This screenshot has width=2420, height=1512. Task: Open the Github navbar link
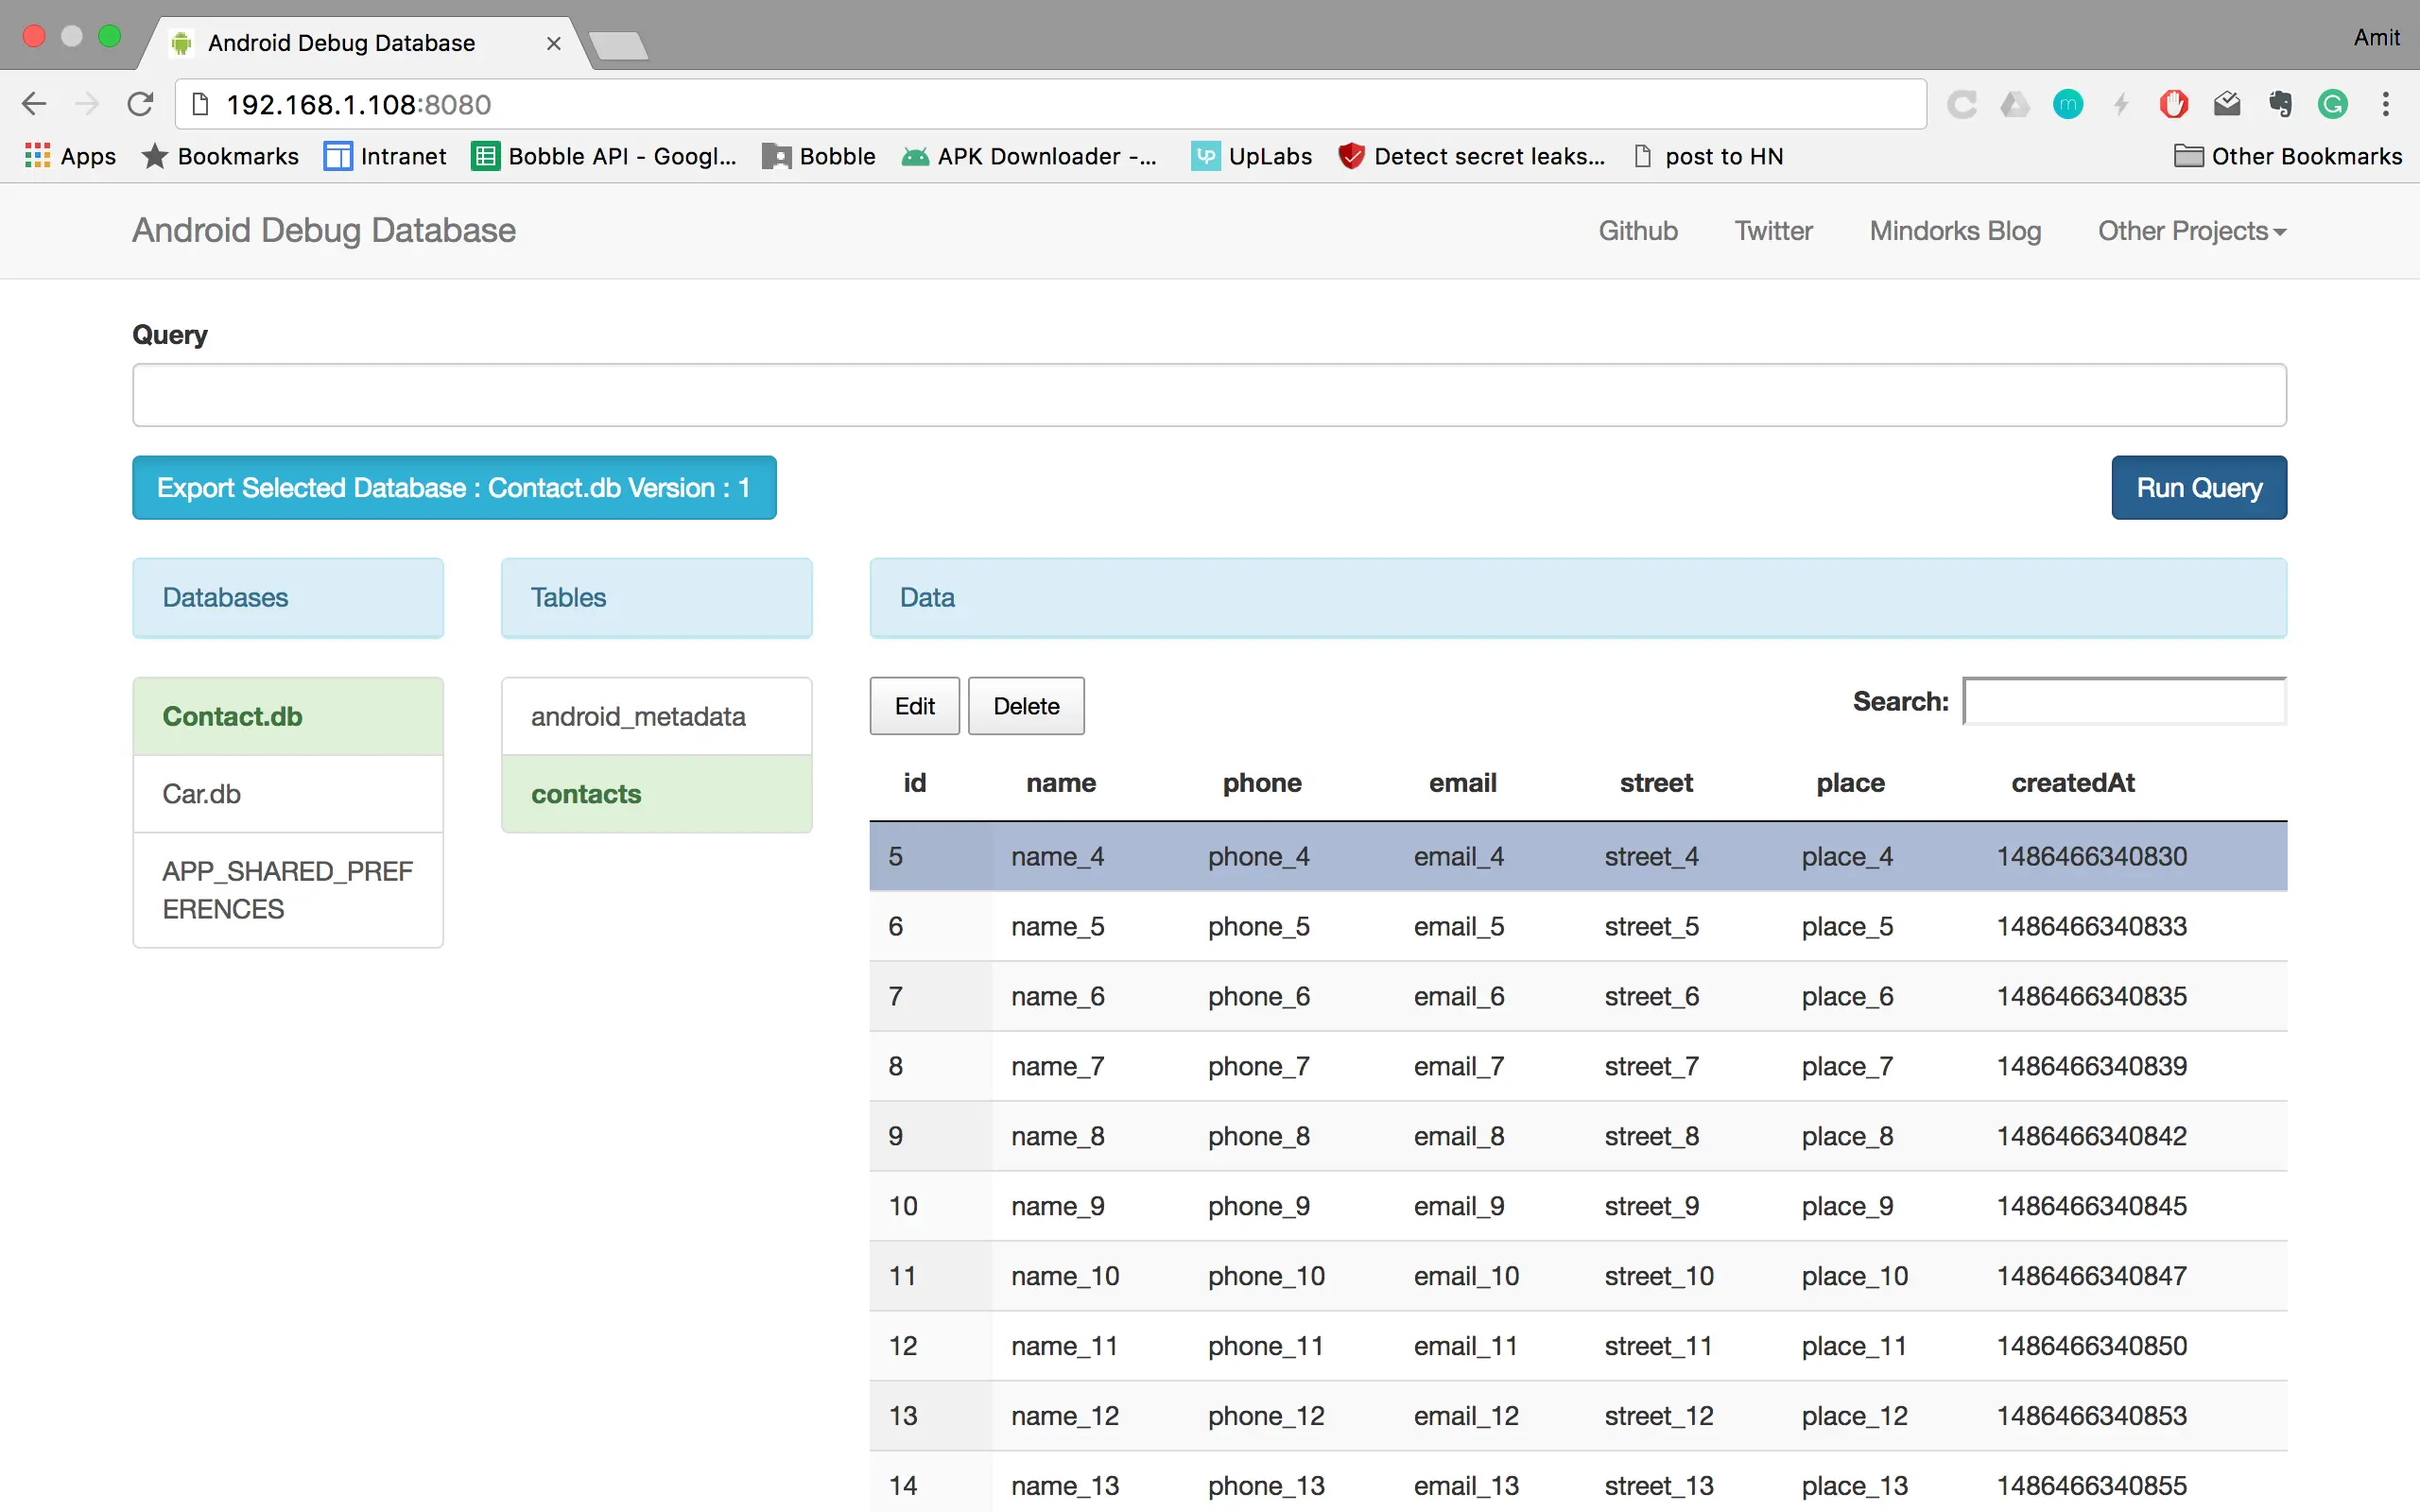(x=1638, y=231)
